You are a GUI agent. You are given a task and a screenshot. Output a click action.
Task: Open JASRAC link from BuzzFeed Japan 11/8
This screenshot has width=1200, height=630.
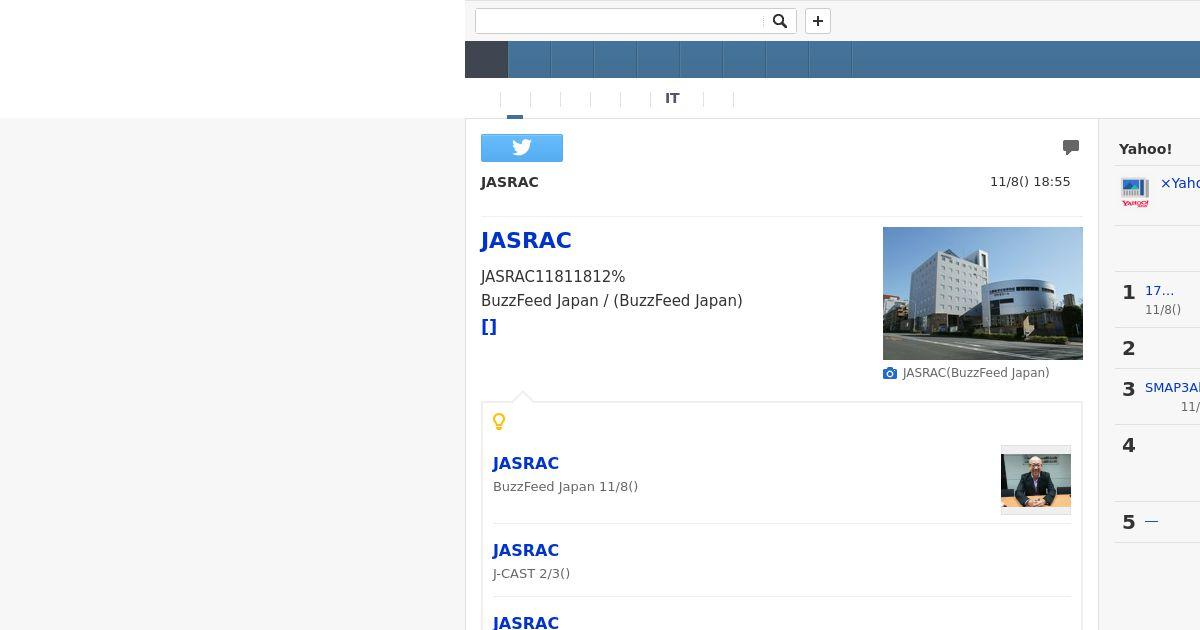point(526,463)
